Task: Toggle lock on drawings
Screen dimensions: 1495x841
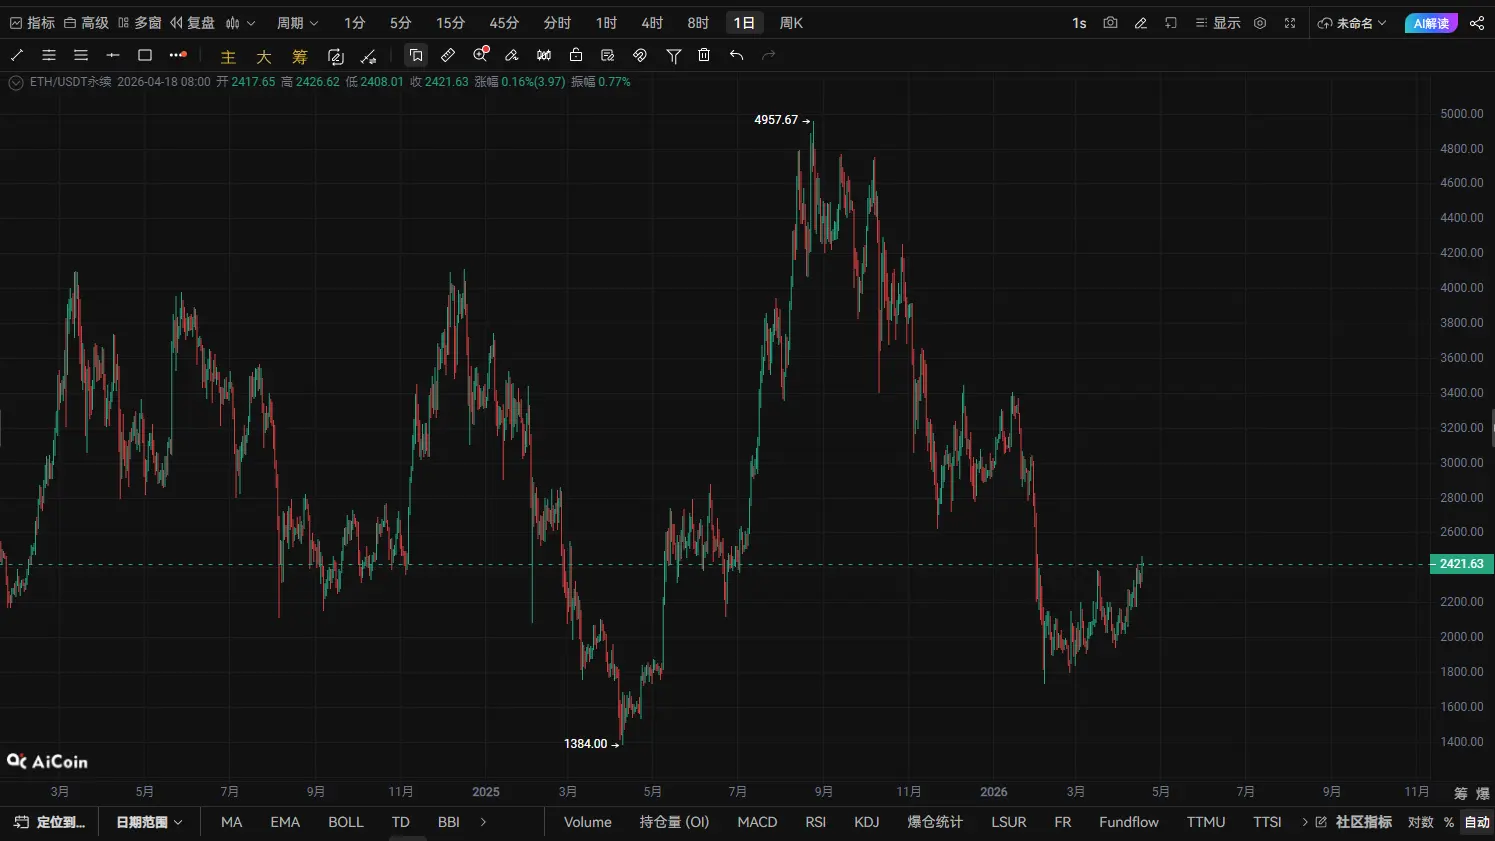Action: [576, 55]
